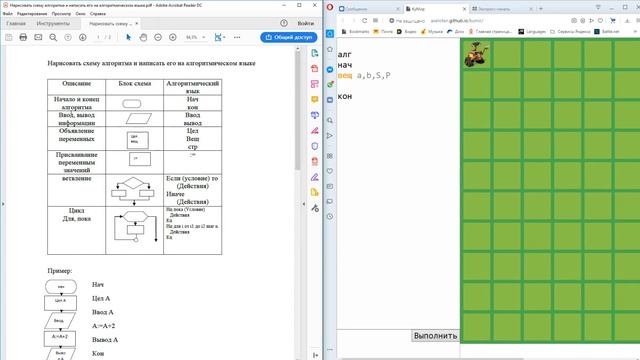Click Edit PDF icon in Acrobat right pane
The image size is (640, 360).
[x=315, y=84]
